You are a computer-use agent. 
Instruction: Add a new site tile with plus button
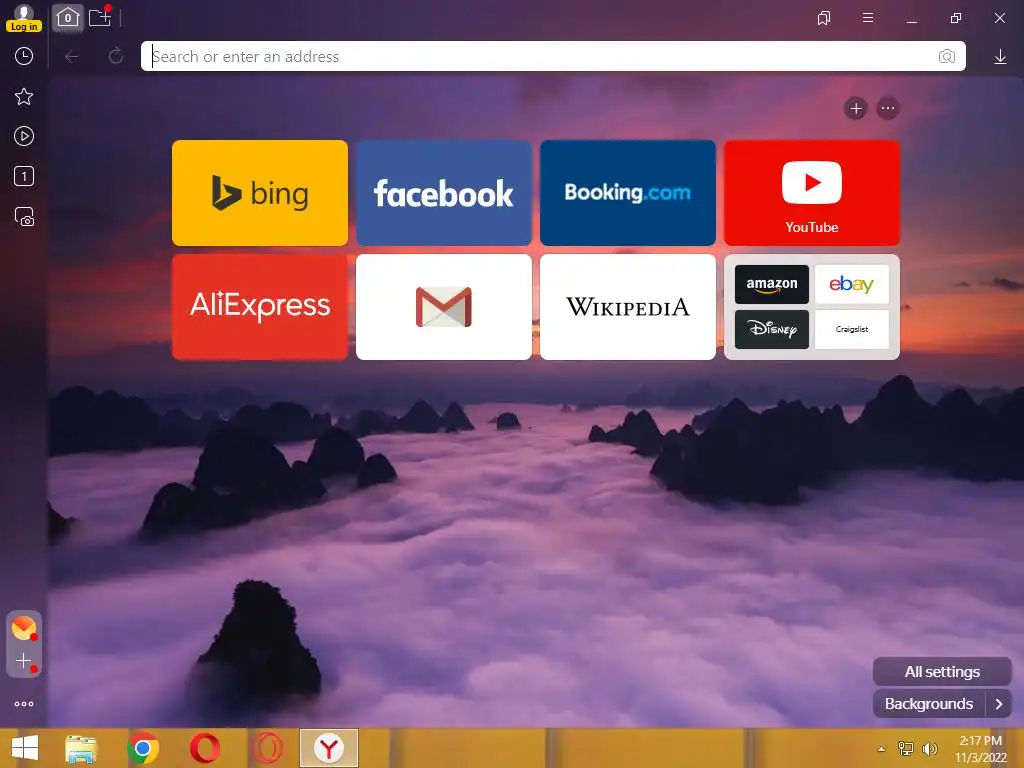coord(856,108)
